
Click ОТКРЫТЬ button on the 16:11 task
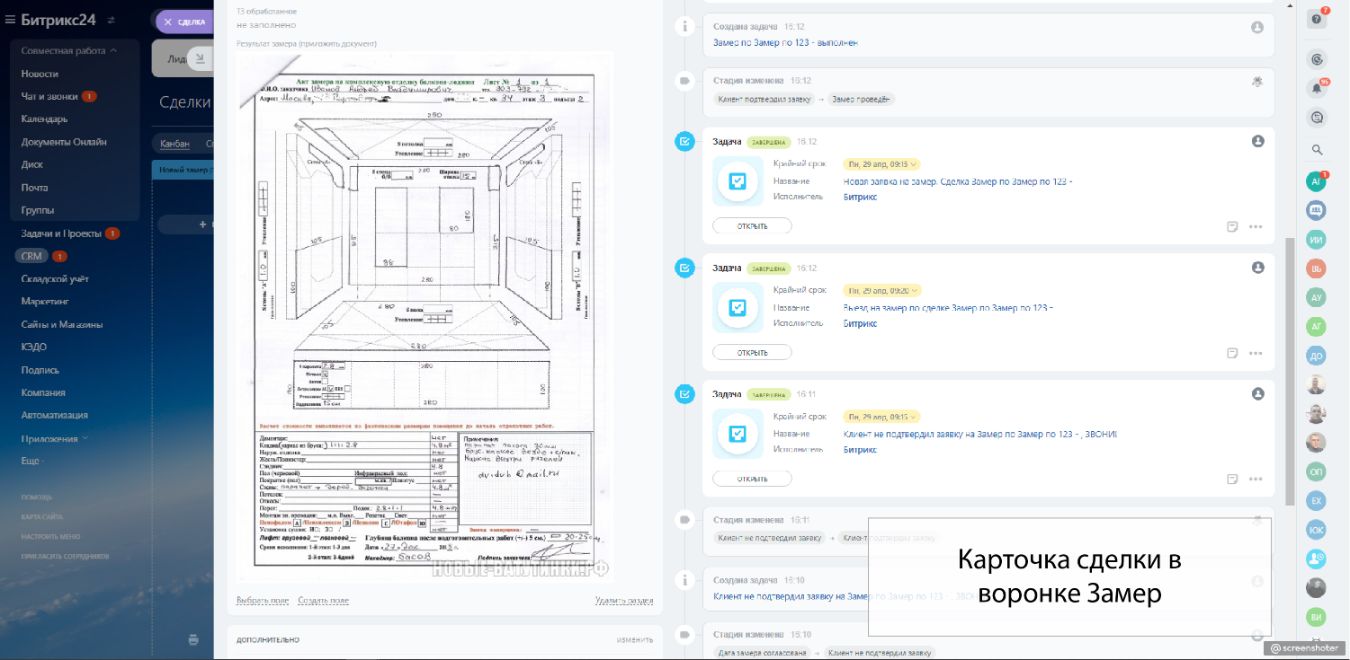(x=752, y=478)
